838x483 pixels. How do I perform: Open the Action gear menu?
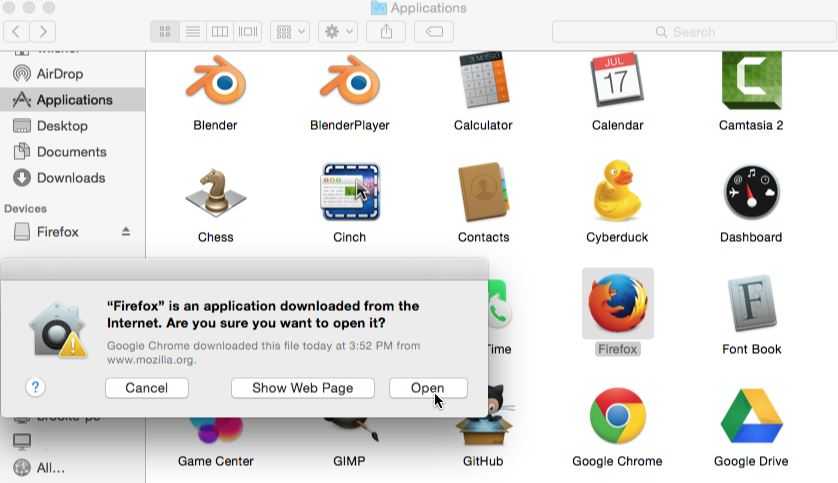pos(338,32)
